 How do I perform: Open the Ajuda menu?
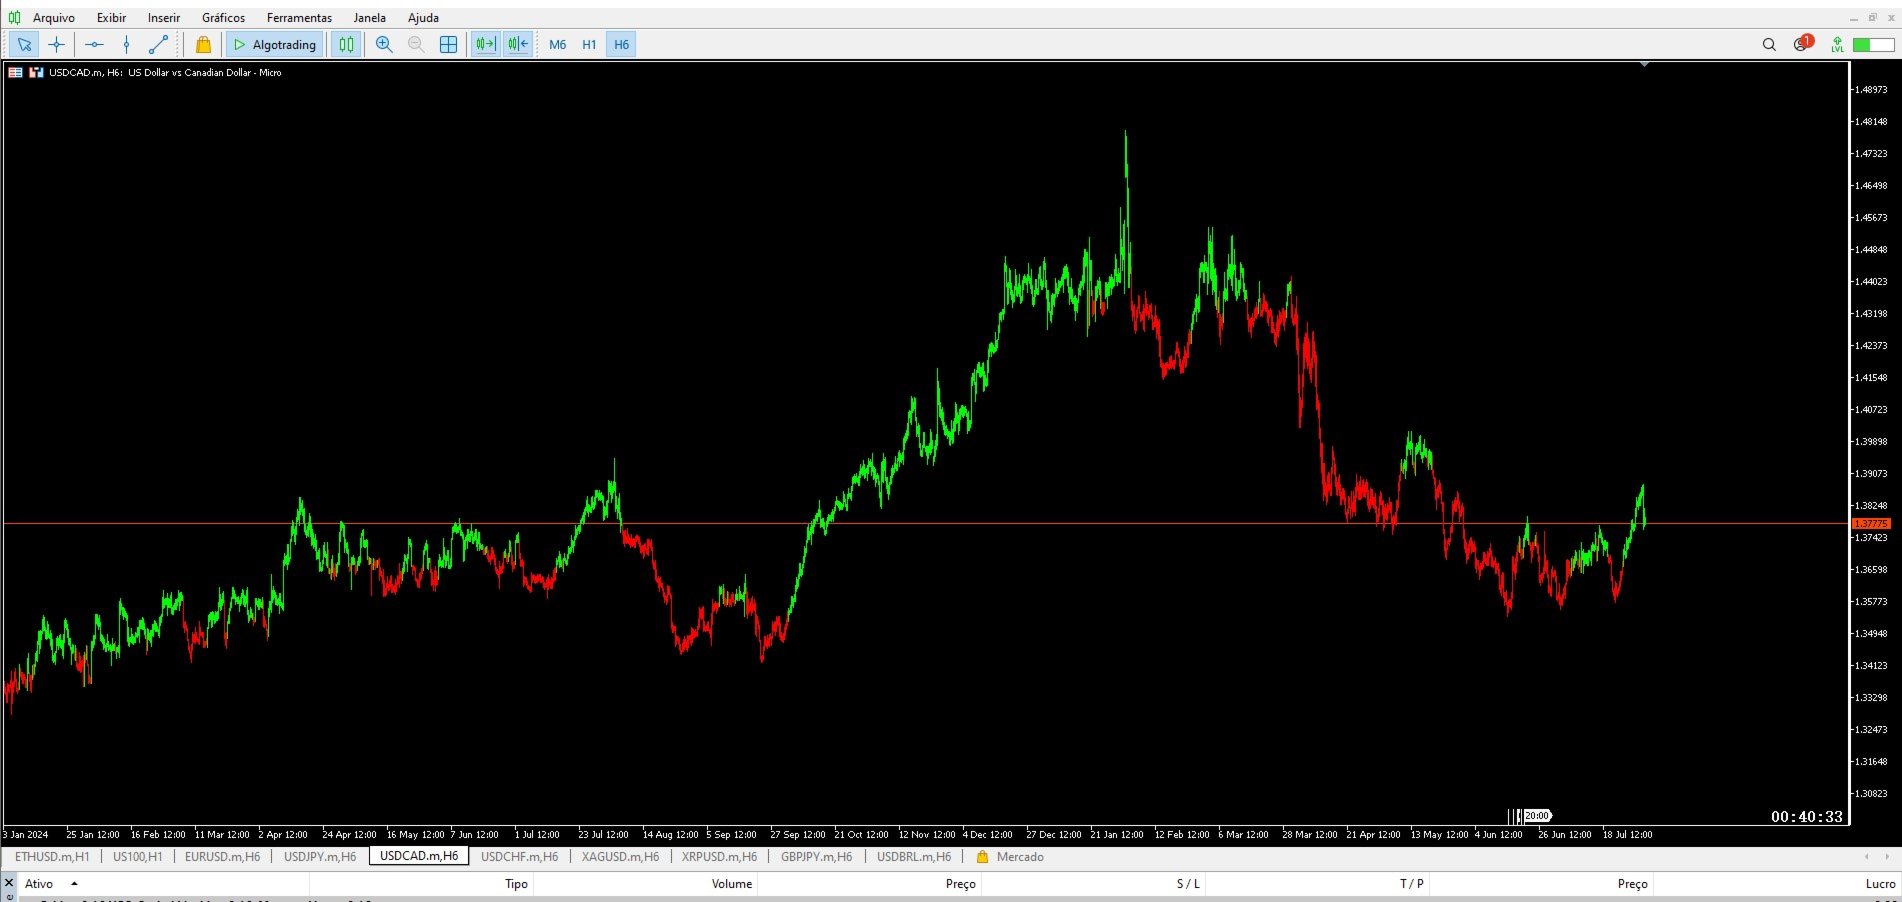423,17
